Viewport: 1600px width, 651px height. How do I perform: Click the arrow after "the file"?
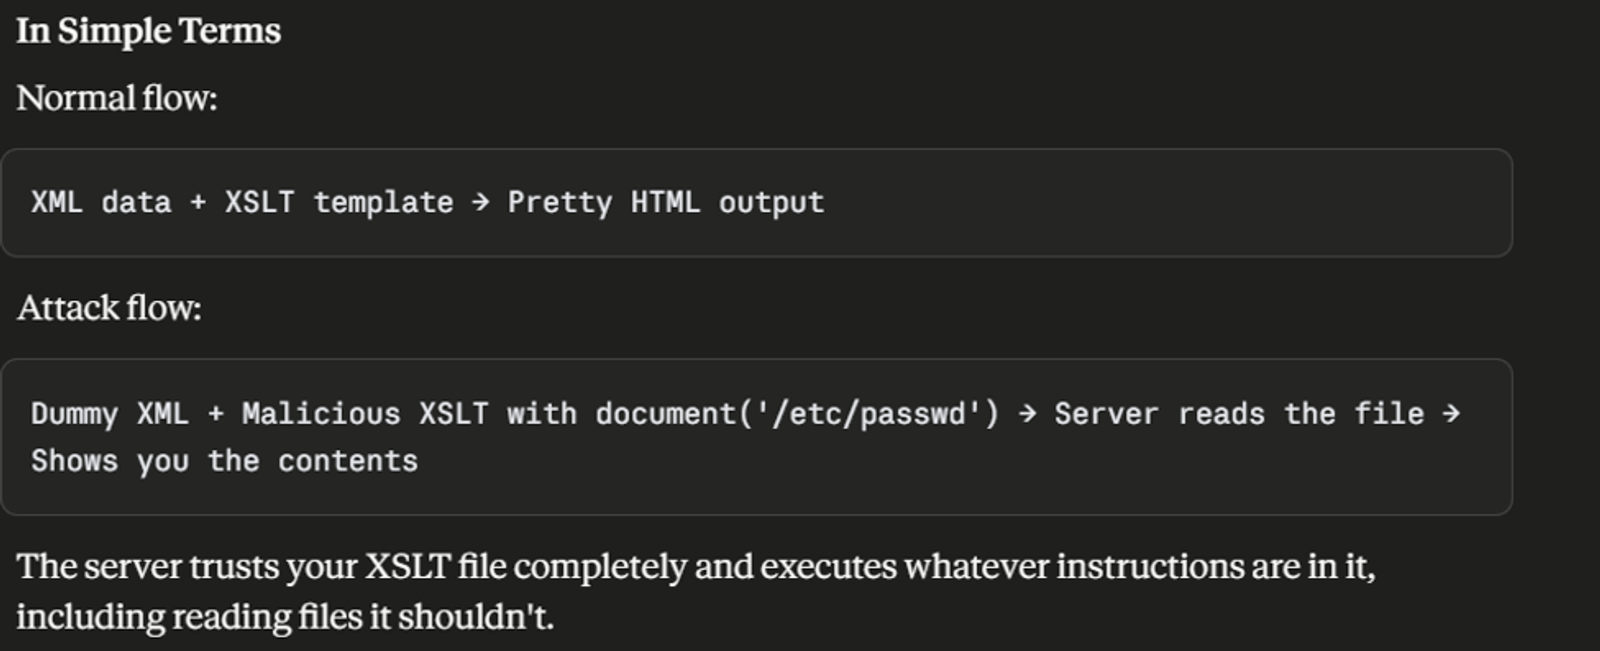tap(1451, 413)
